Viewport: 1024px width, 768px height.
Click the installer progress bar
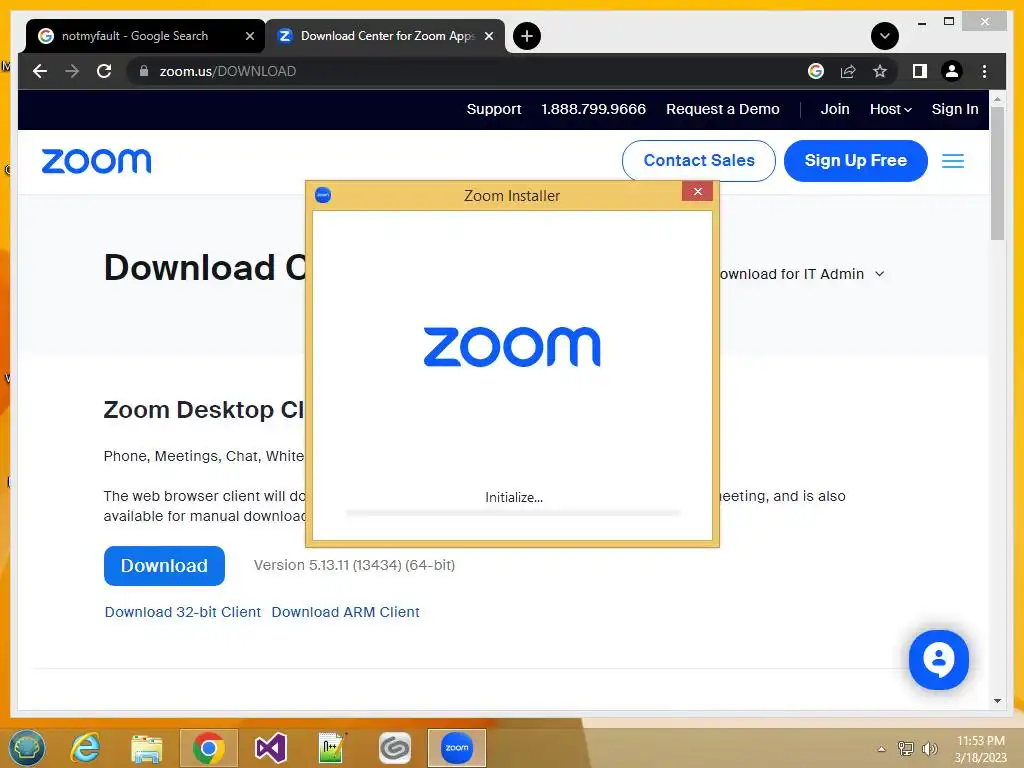pyautogui.click(x=513, y=513)
